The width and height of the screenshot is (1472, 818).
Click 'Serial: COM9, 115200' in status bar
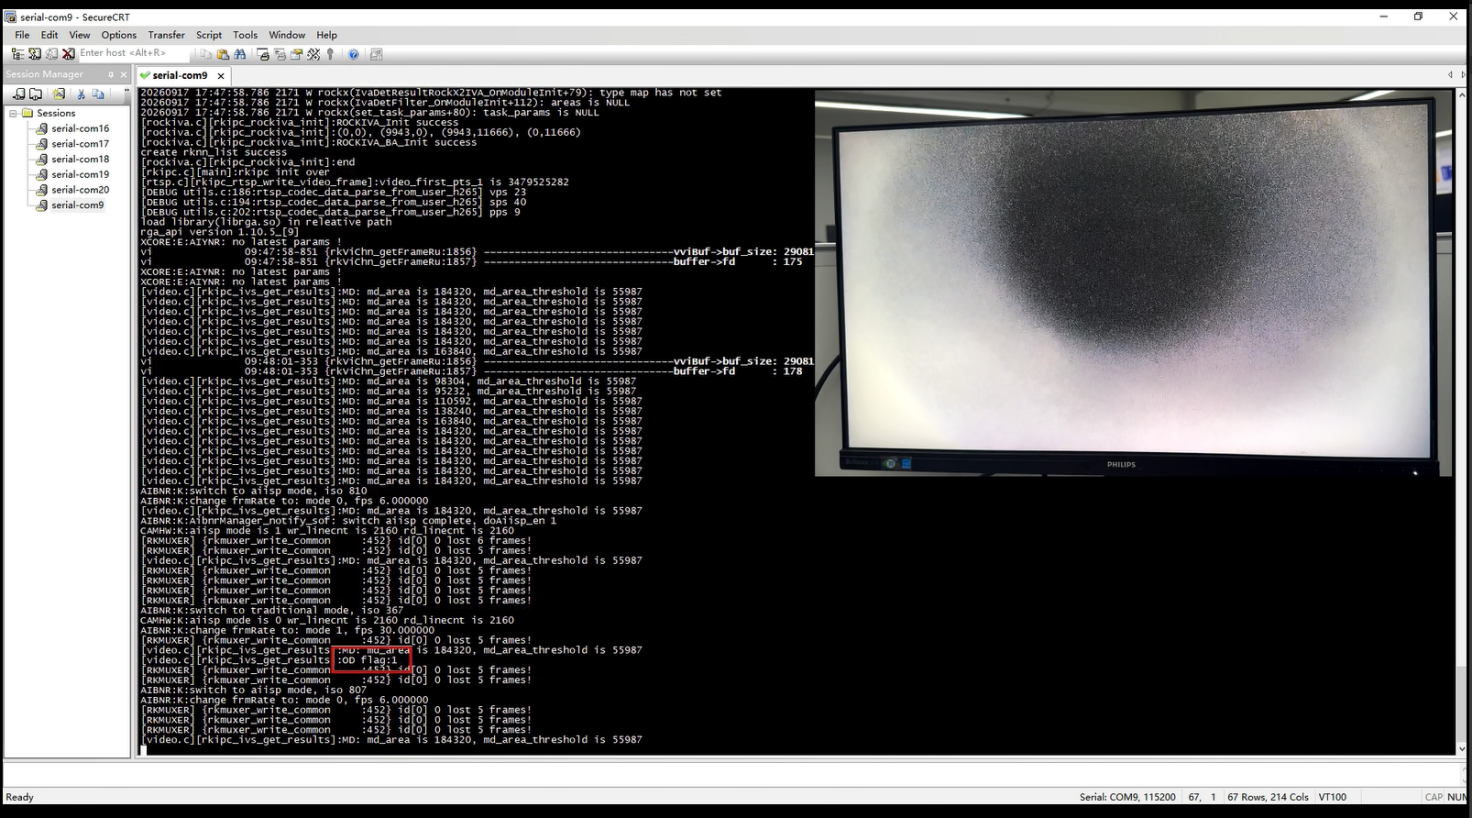coord(1127,797)
